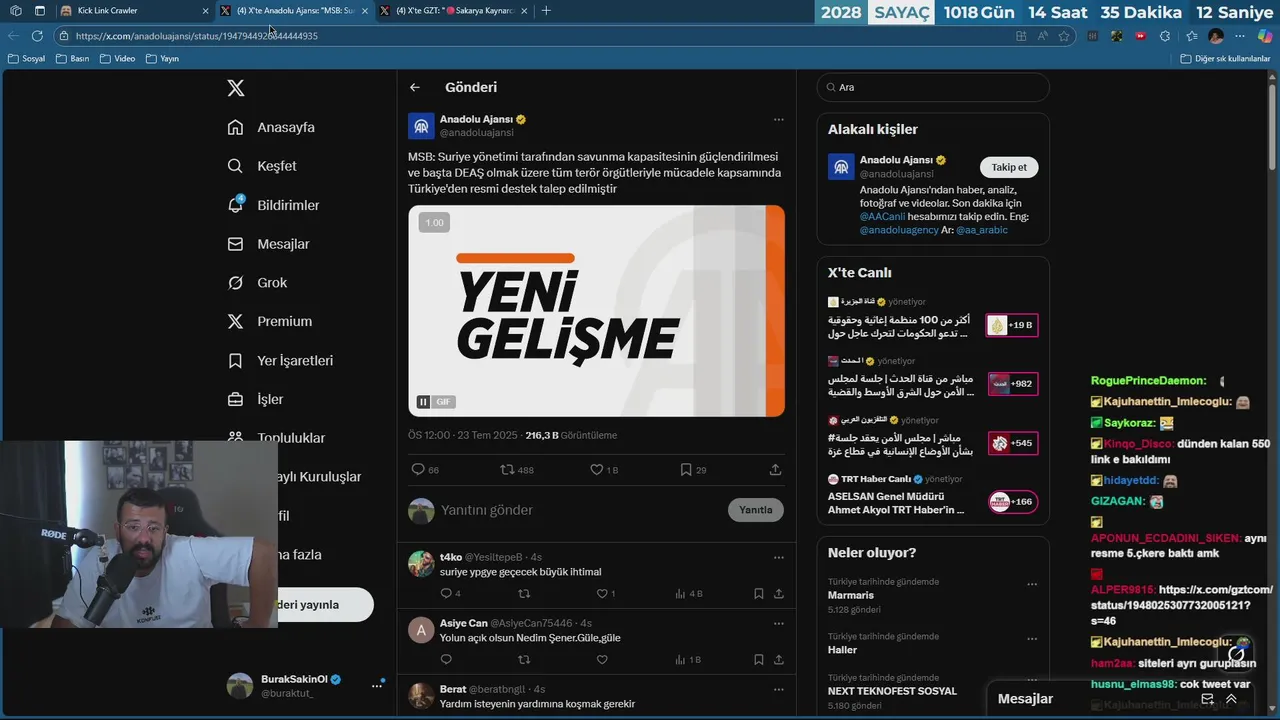Open more options on Anadolu Ajansı post

[x=778, y=120]
